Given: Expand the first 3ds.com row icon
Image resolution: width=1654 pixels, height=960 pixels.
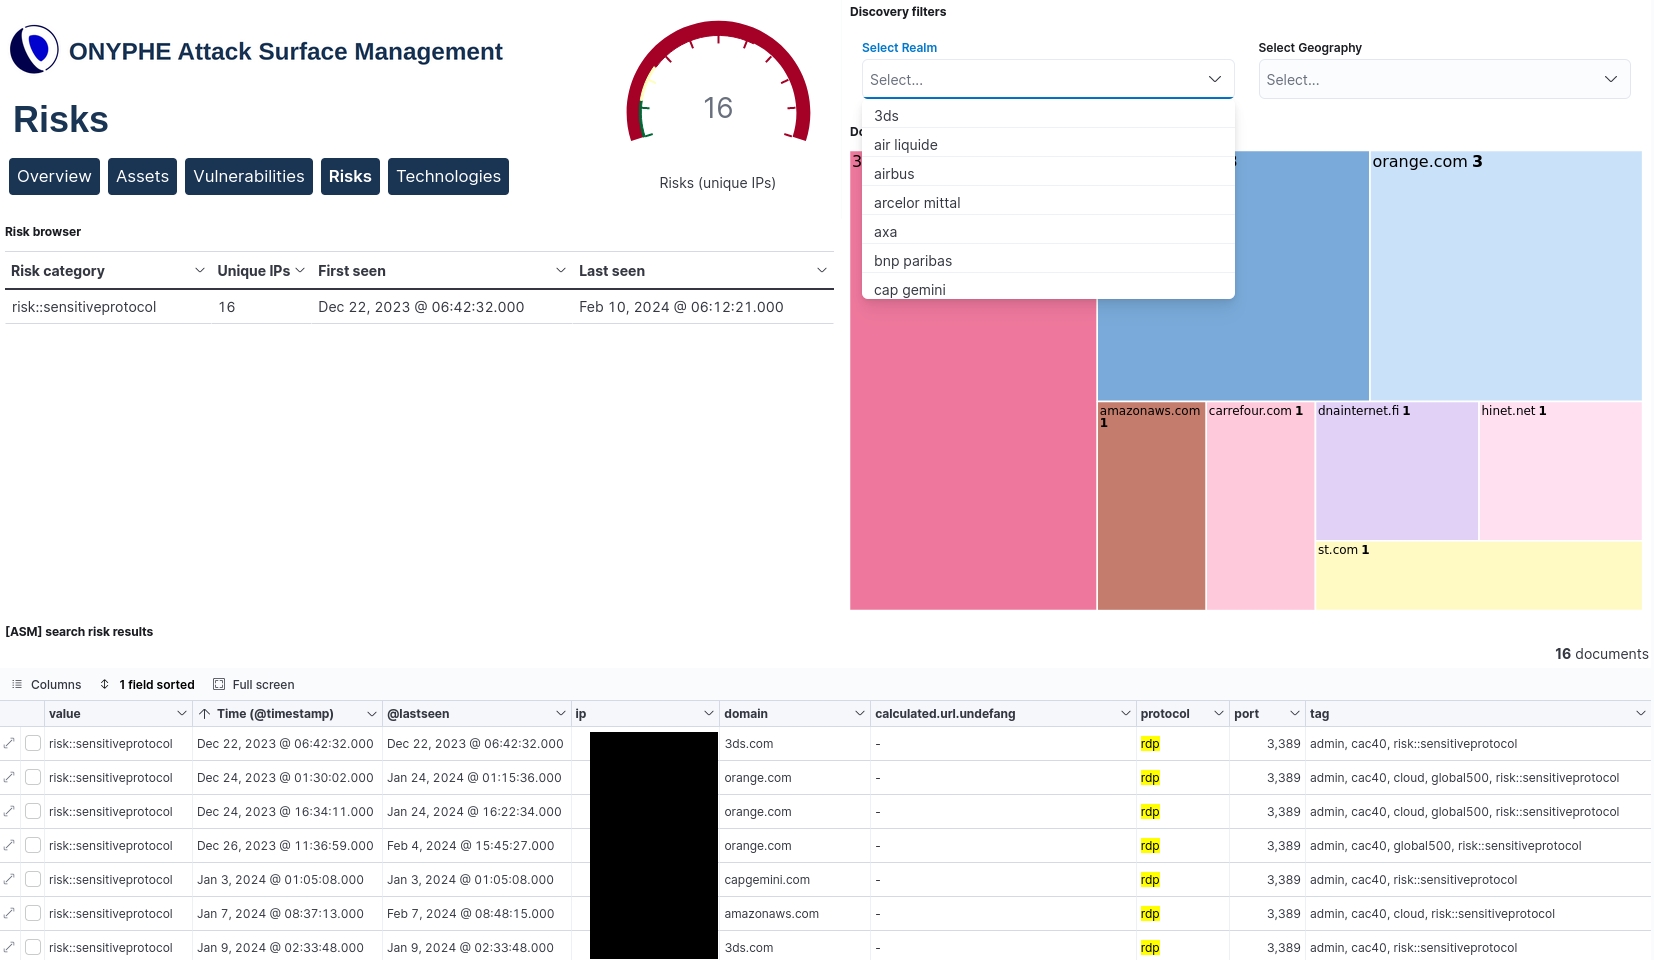Looking at the screenshot, I should click(9, 743).
